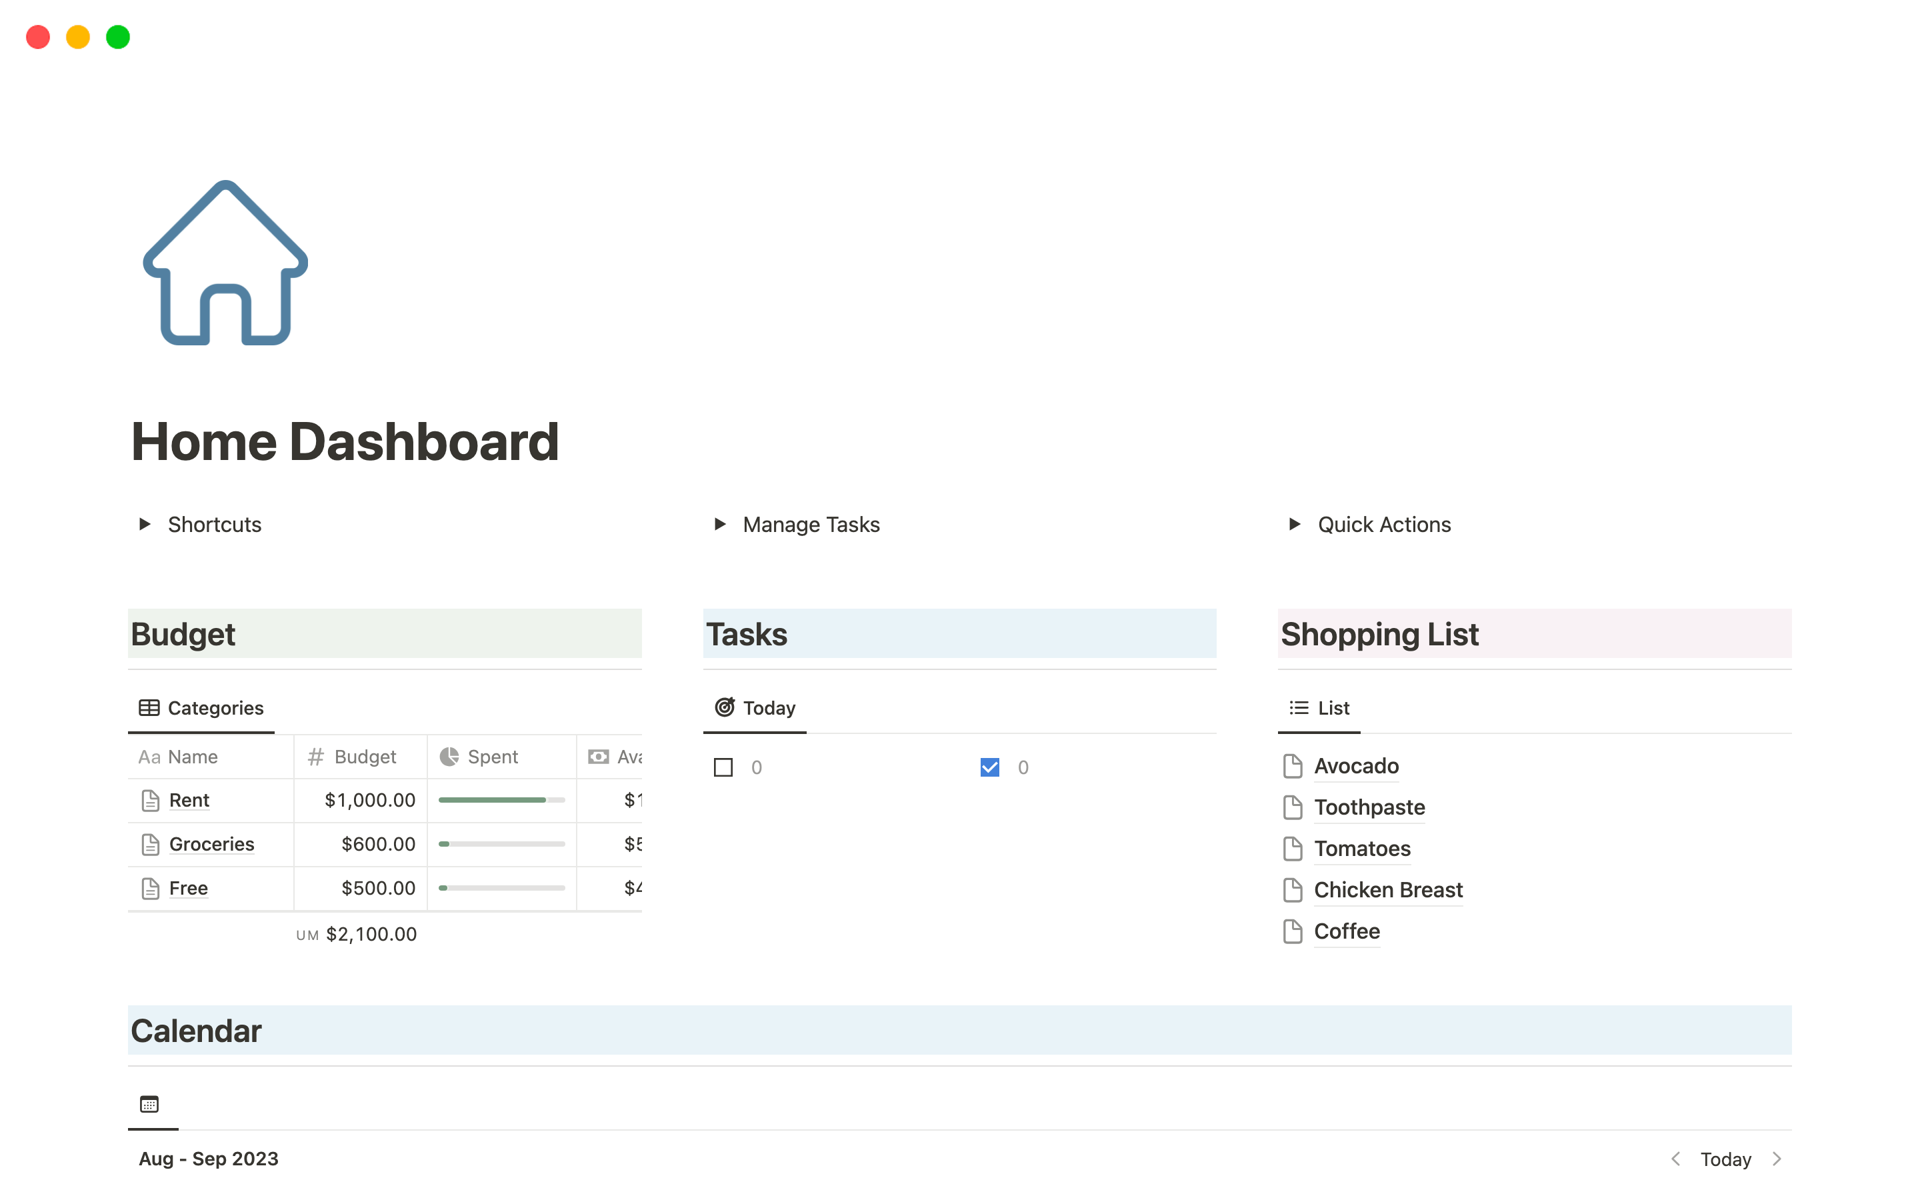Screen dimensions: 1920x1200
Task: Click the Today button in Calendar navigation
Action: pyautogui.click(x=1726, y=1158)
